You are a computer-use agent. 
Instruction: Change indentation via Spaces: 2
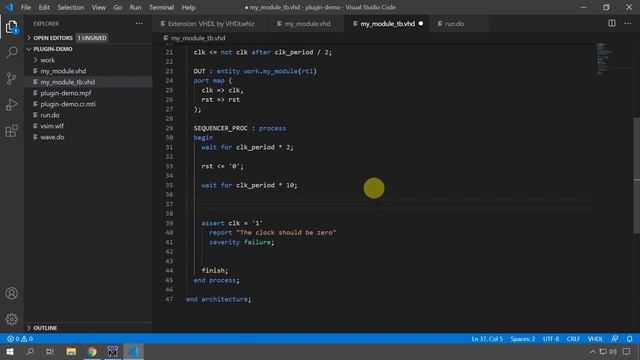[522, 339]
